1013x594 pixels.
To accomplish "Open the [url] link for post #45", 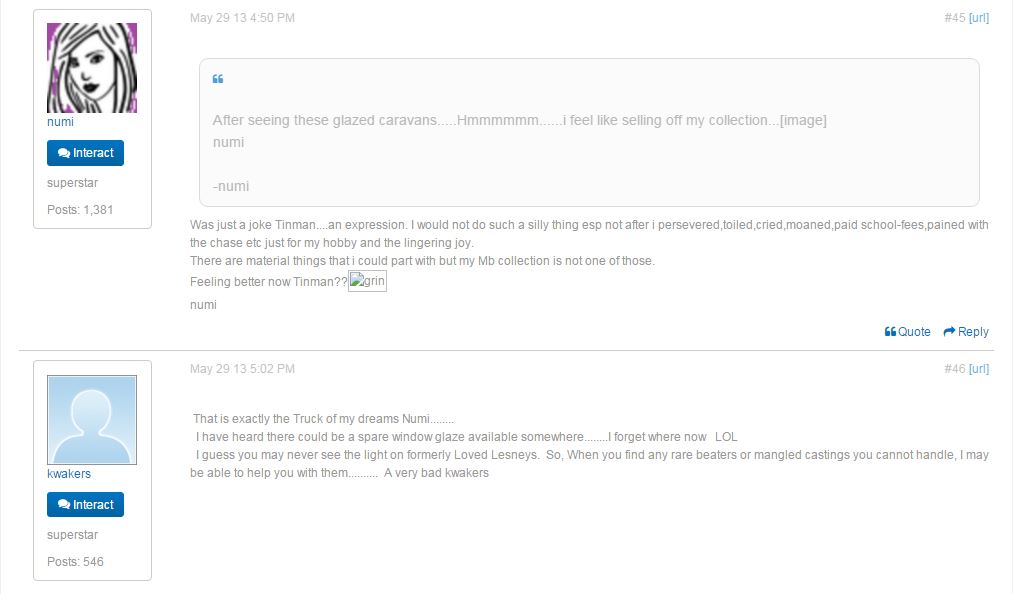I will coord(979,18).
